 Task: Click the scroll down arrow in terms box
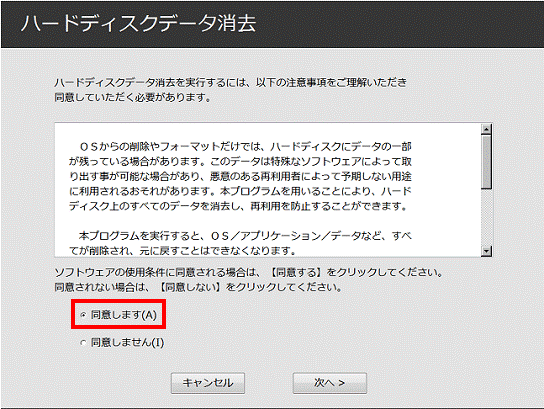(486, 251)
